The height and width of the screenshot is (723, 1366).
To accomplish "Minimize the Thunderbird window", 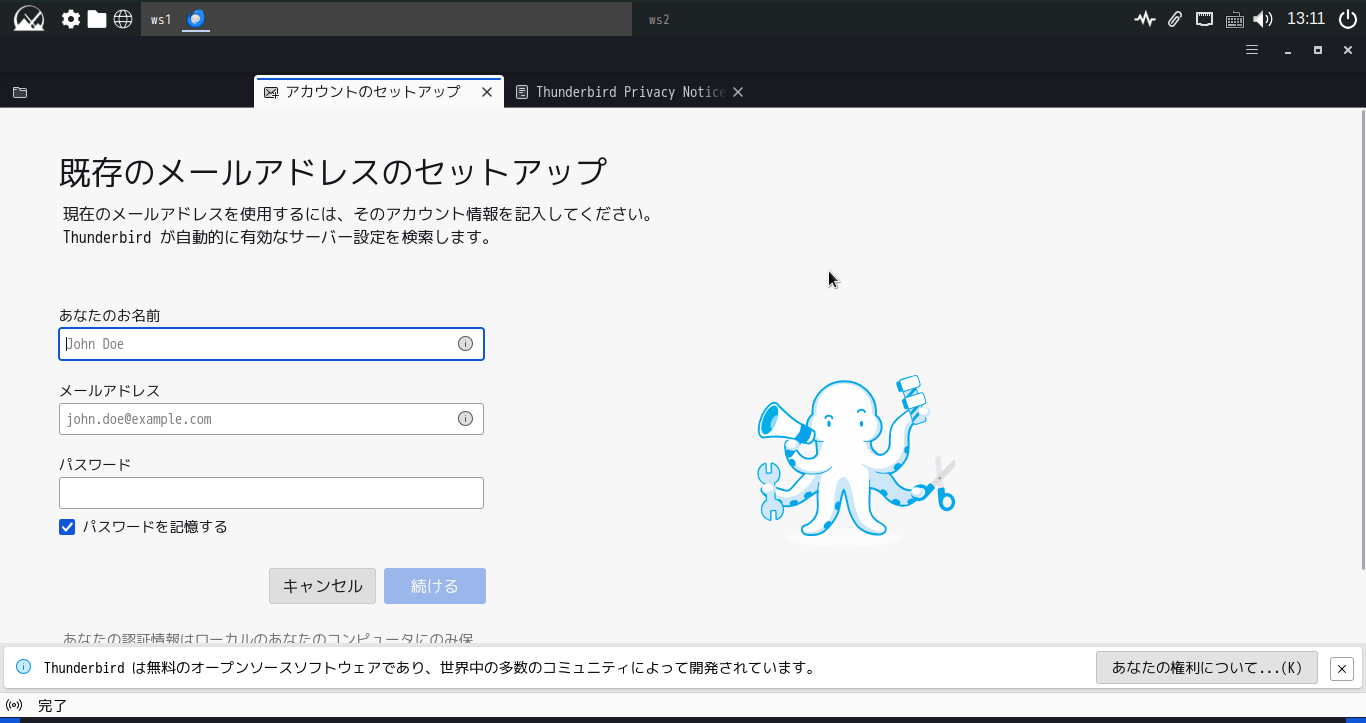I will (1288, 50).
